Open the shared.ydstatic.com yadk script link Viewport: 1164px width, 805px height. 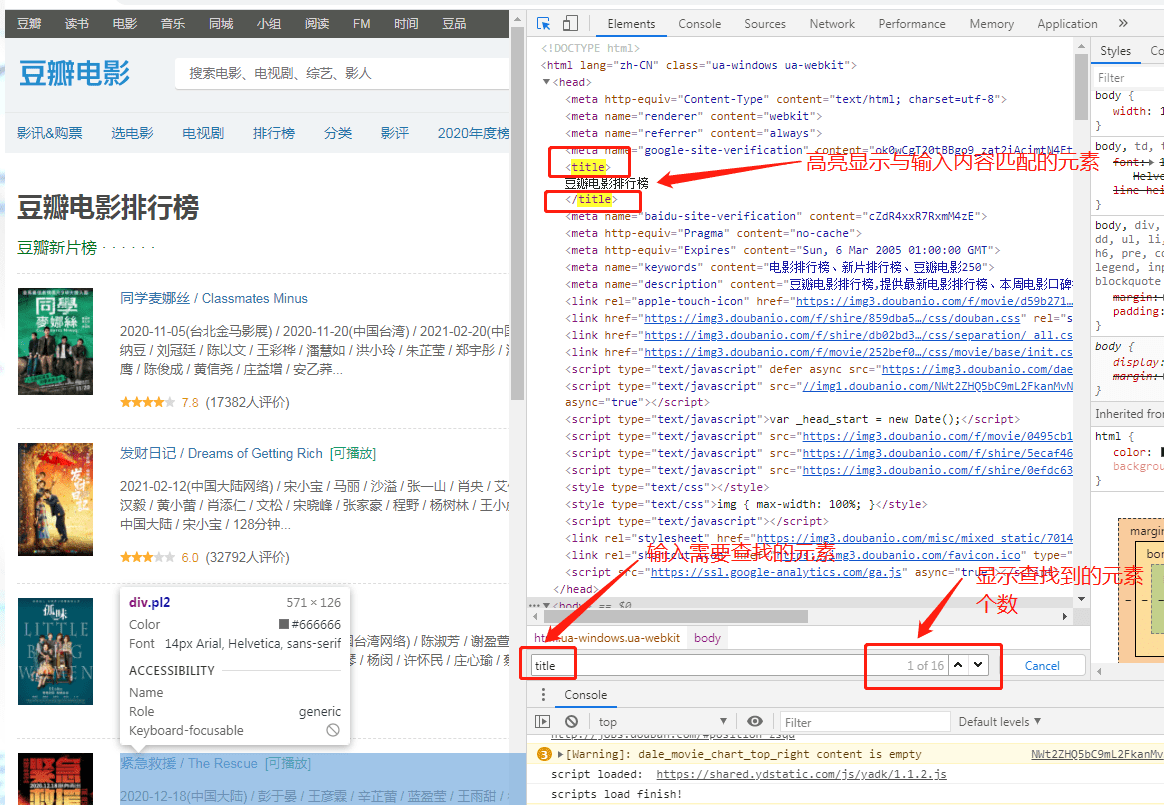pyautogui.click(x=801, y=774)
